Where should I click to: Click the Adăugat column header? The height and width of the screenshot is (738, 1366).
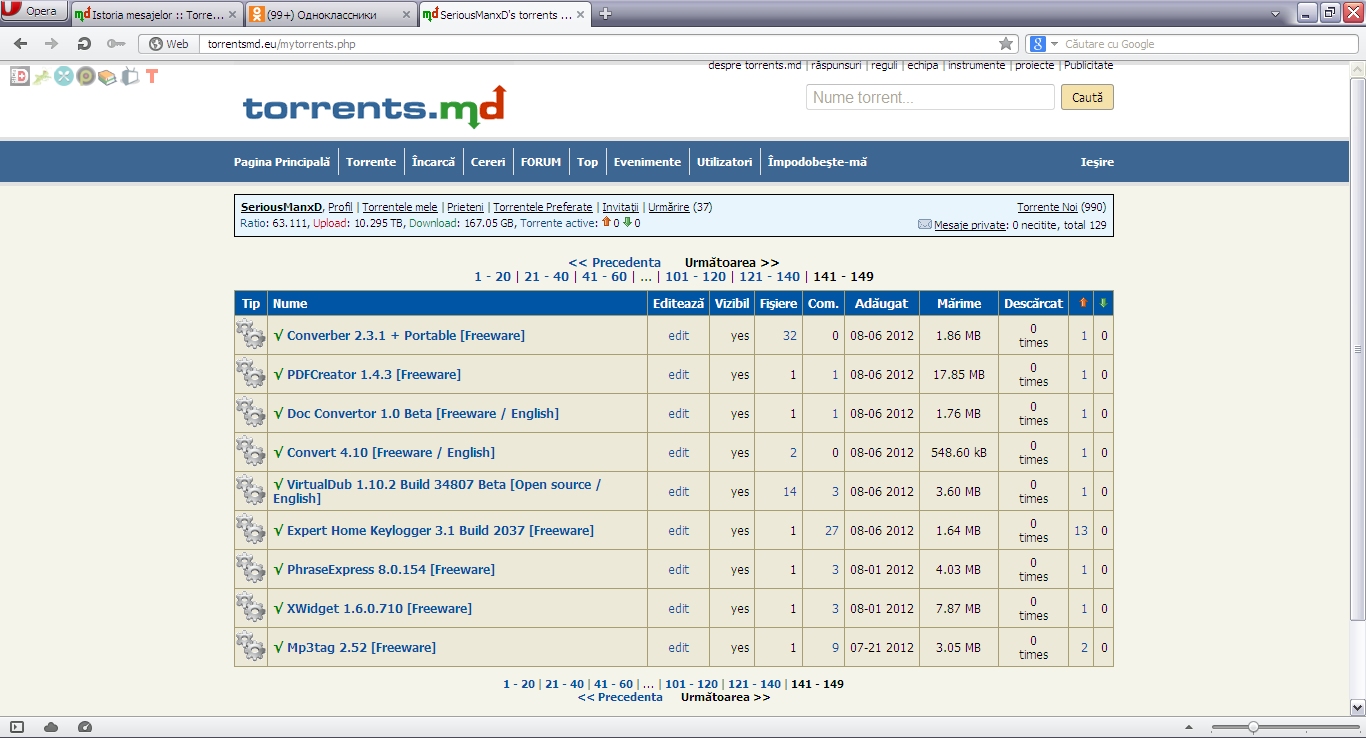tap(880, 303)
